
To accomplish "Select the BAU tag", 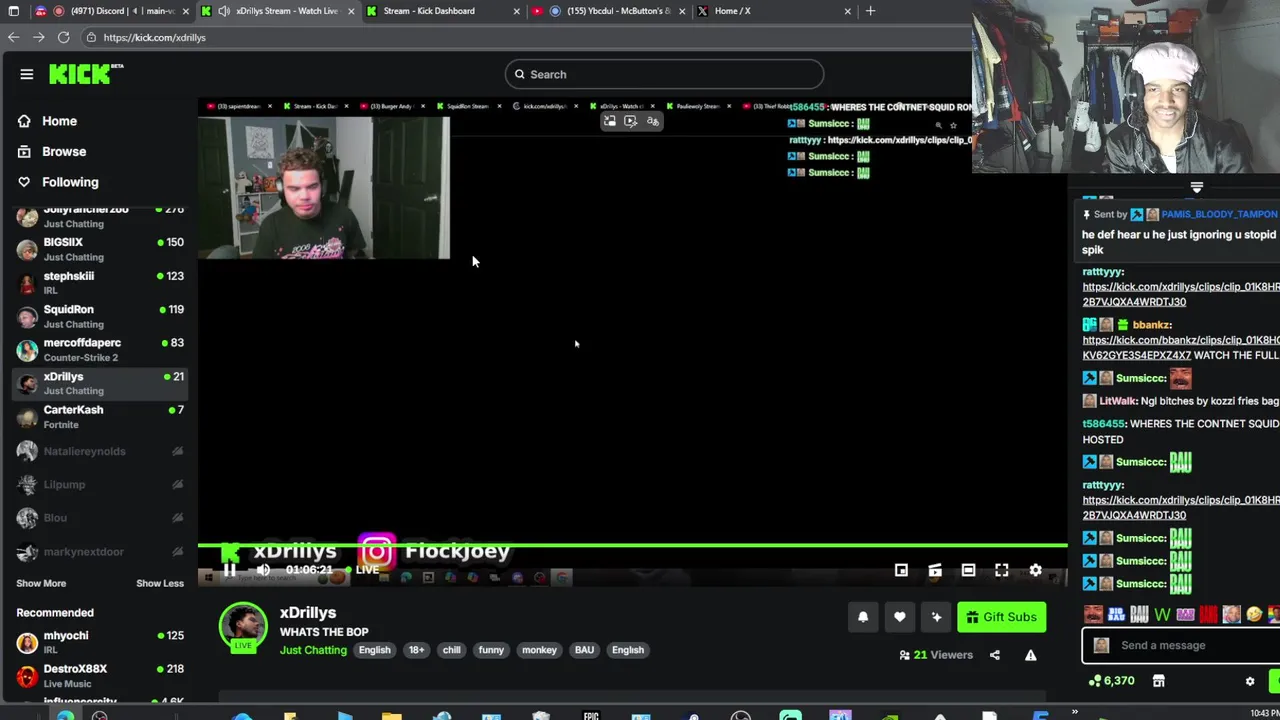I will point(584,650).
